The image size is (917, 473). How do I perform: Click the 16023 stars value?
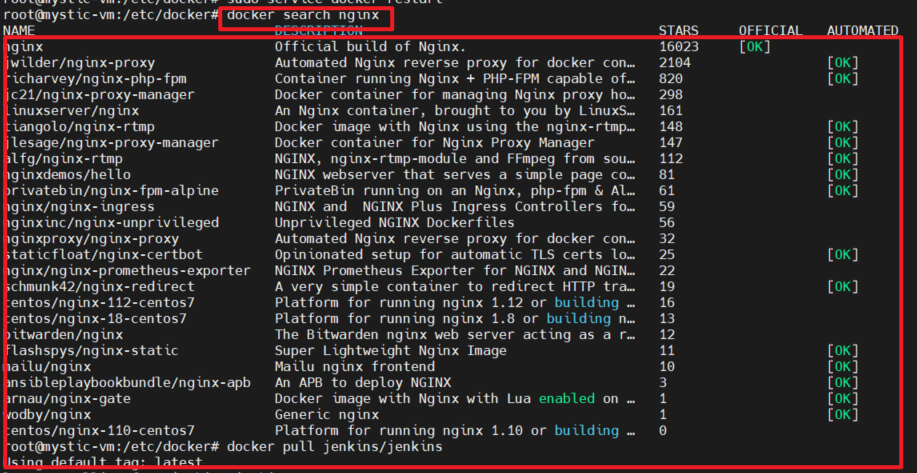(x=678, y=47)
